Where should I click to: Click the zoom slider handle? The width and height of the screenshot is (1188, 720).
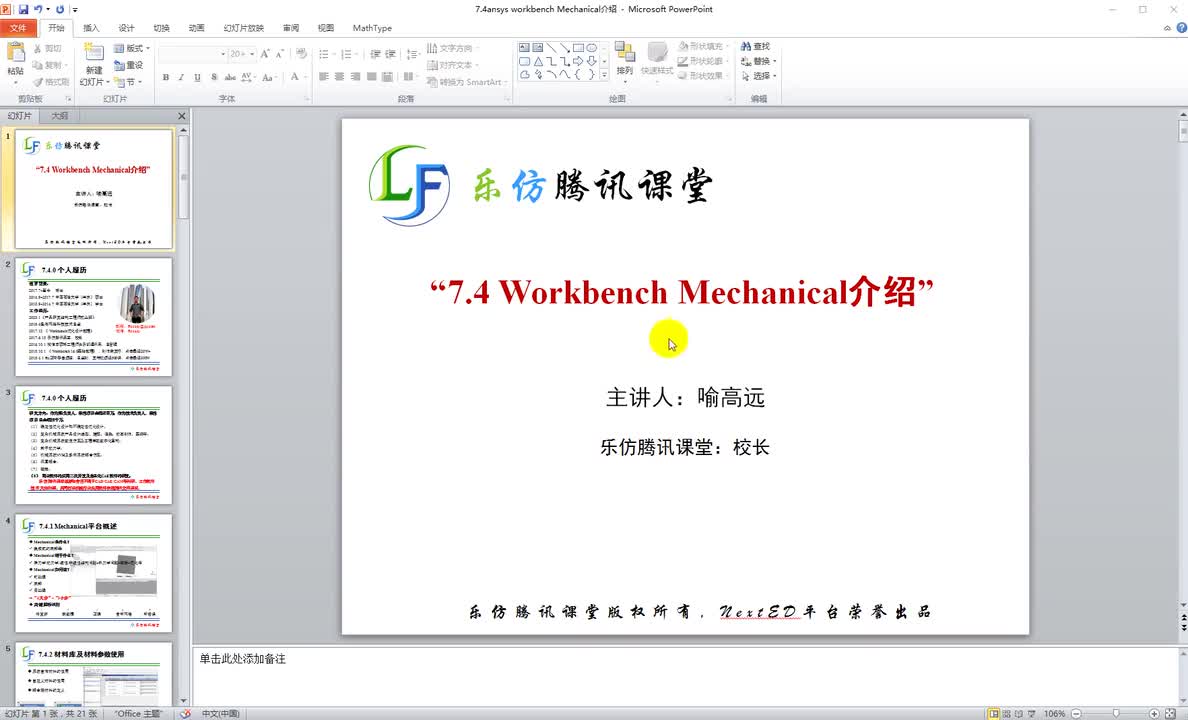[1116, 713]
